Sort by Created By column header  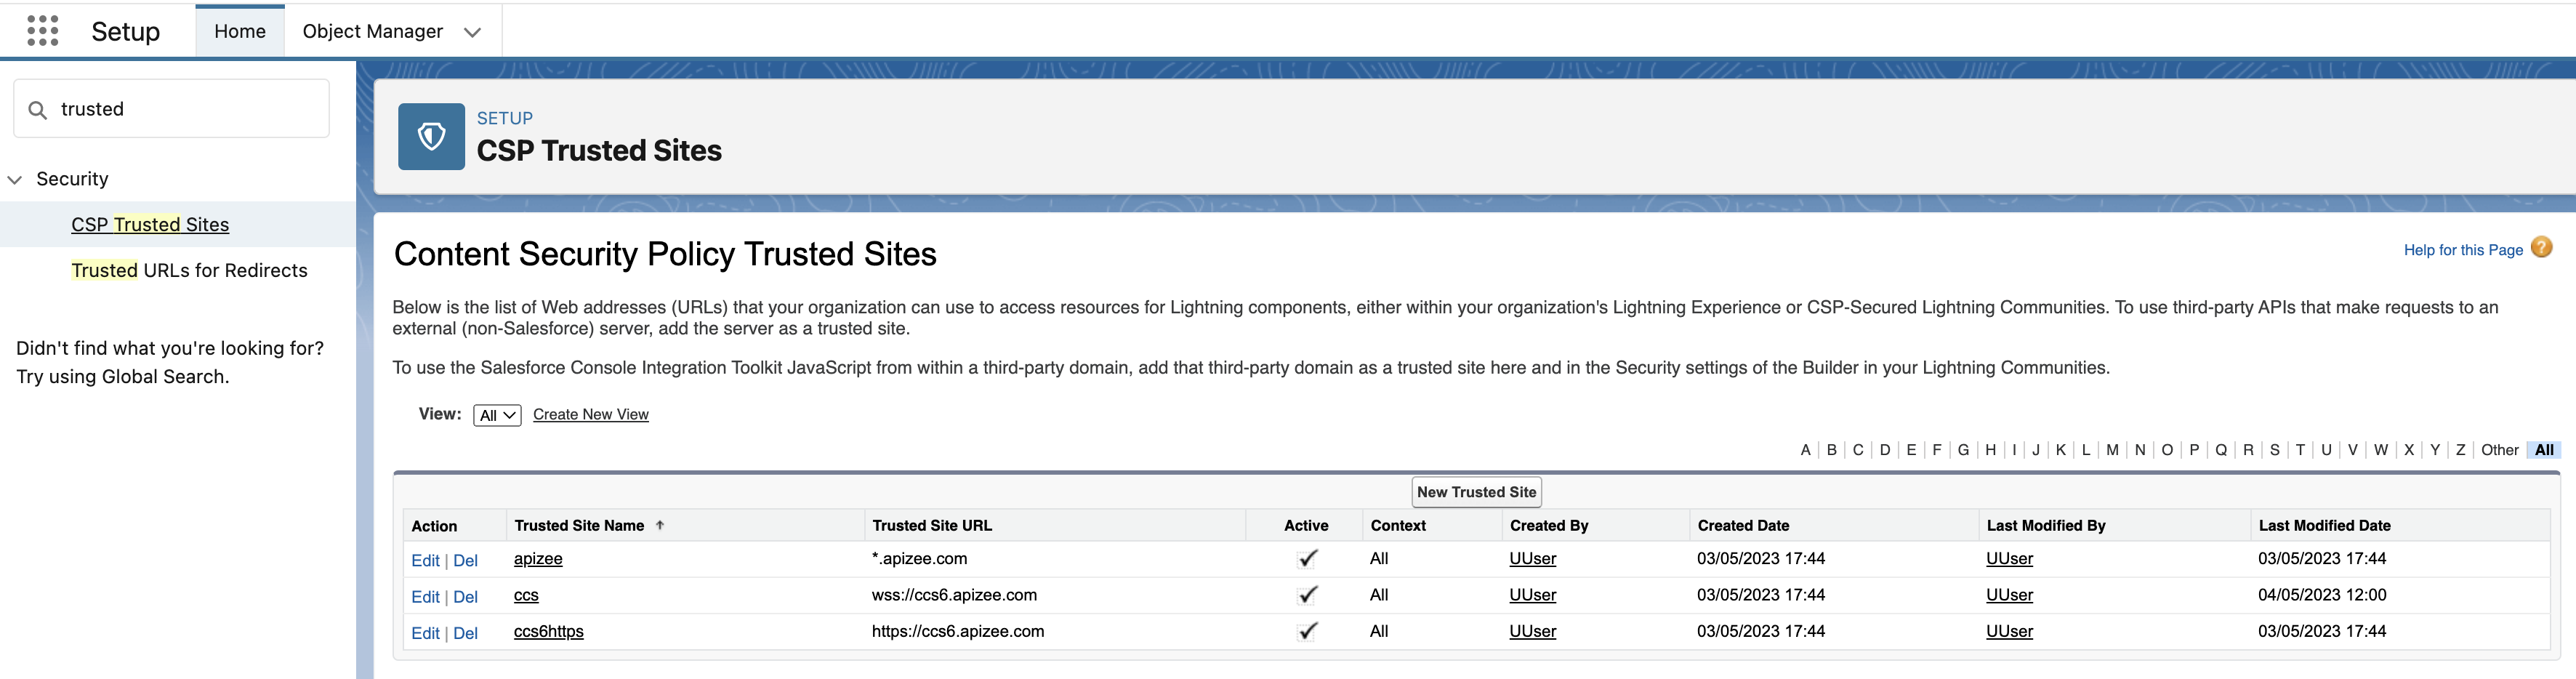[1549, 525]
